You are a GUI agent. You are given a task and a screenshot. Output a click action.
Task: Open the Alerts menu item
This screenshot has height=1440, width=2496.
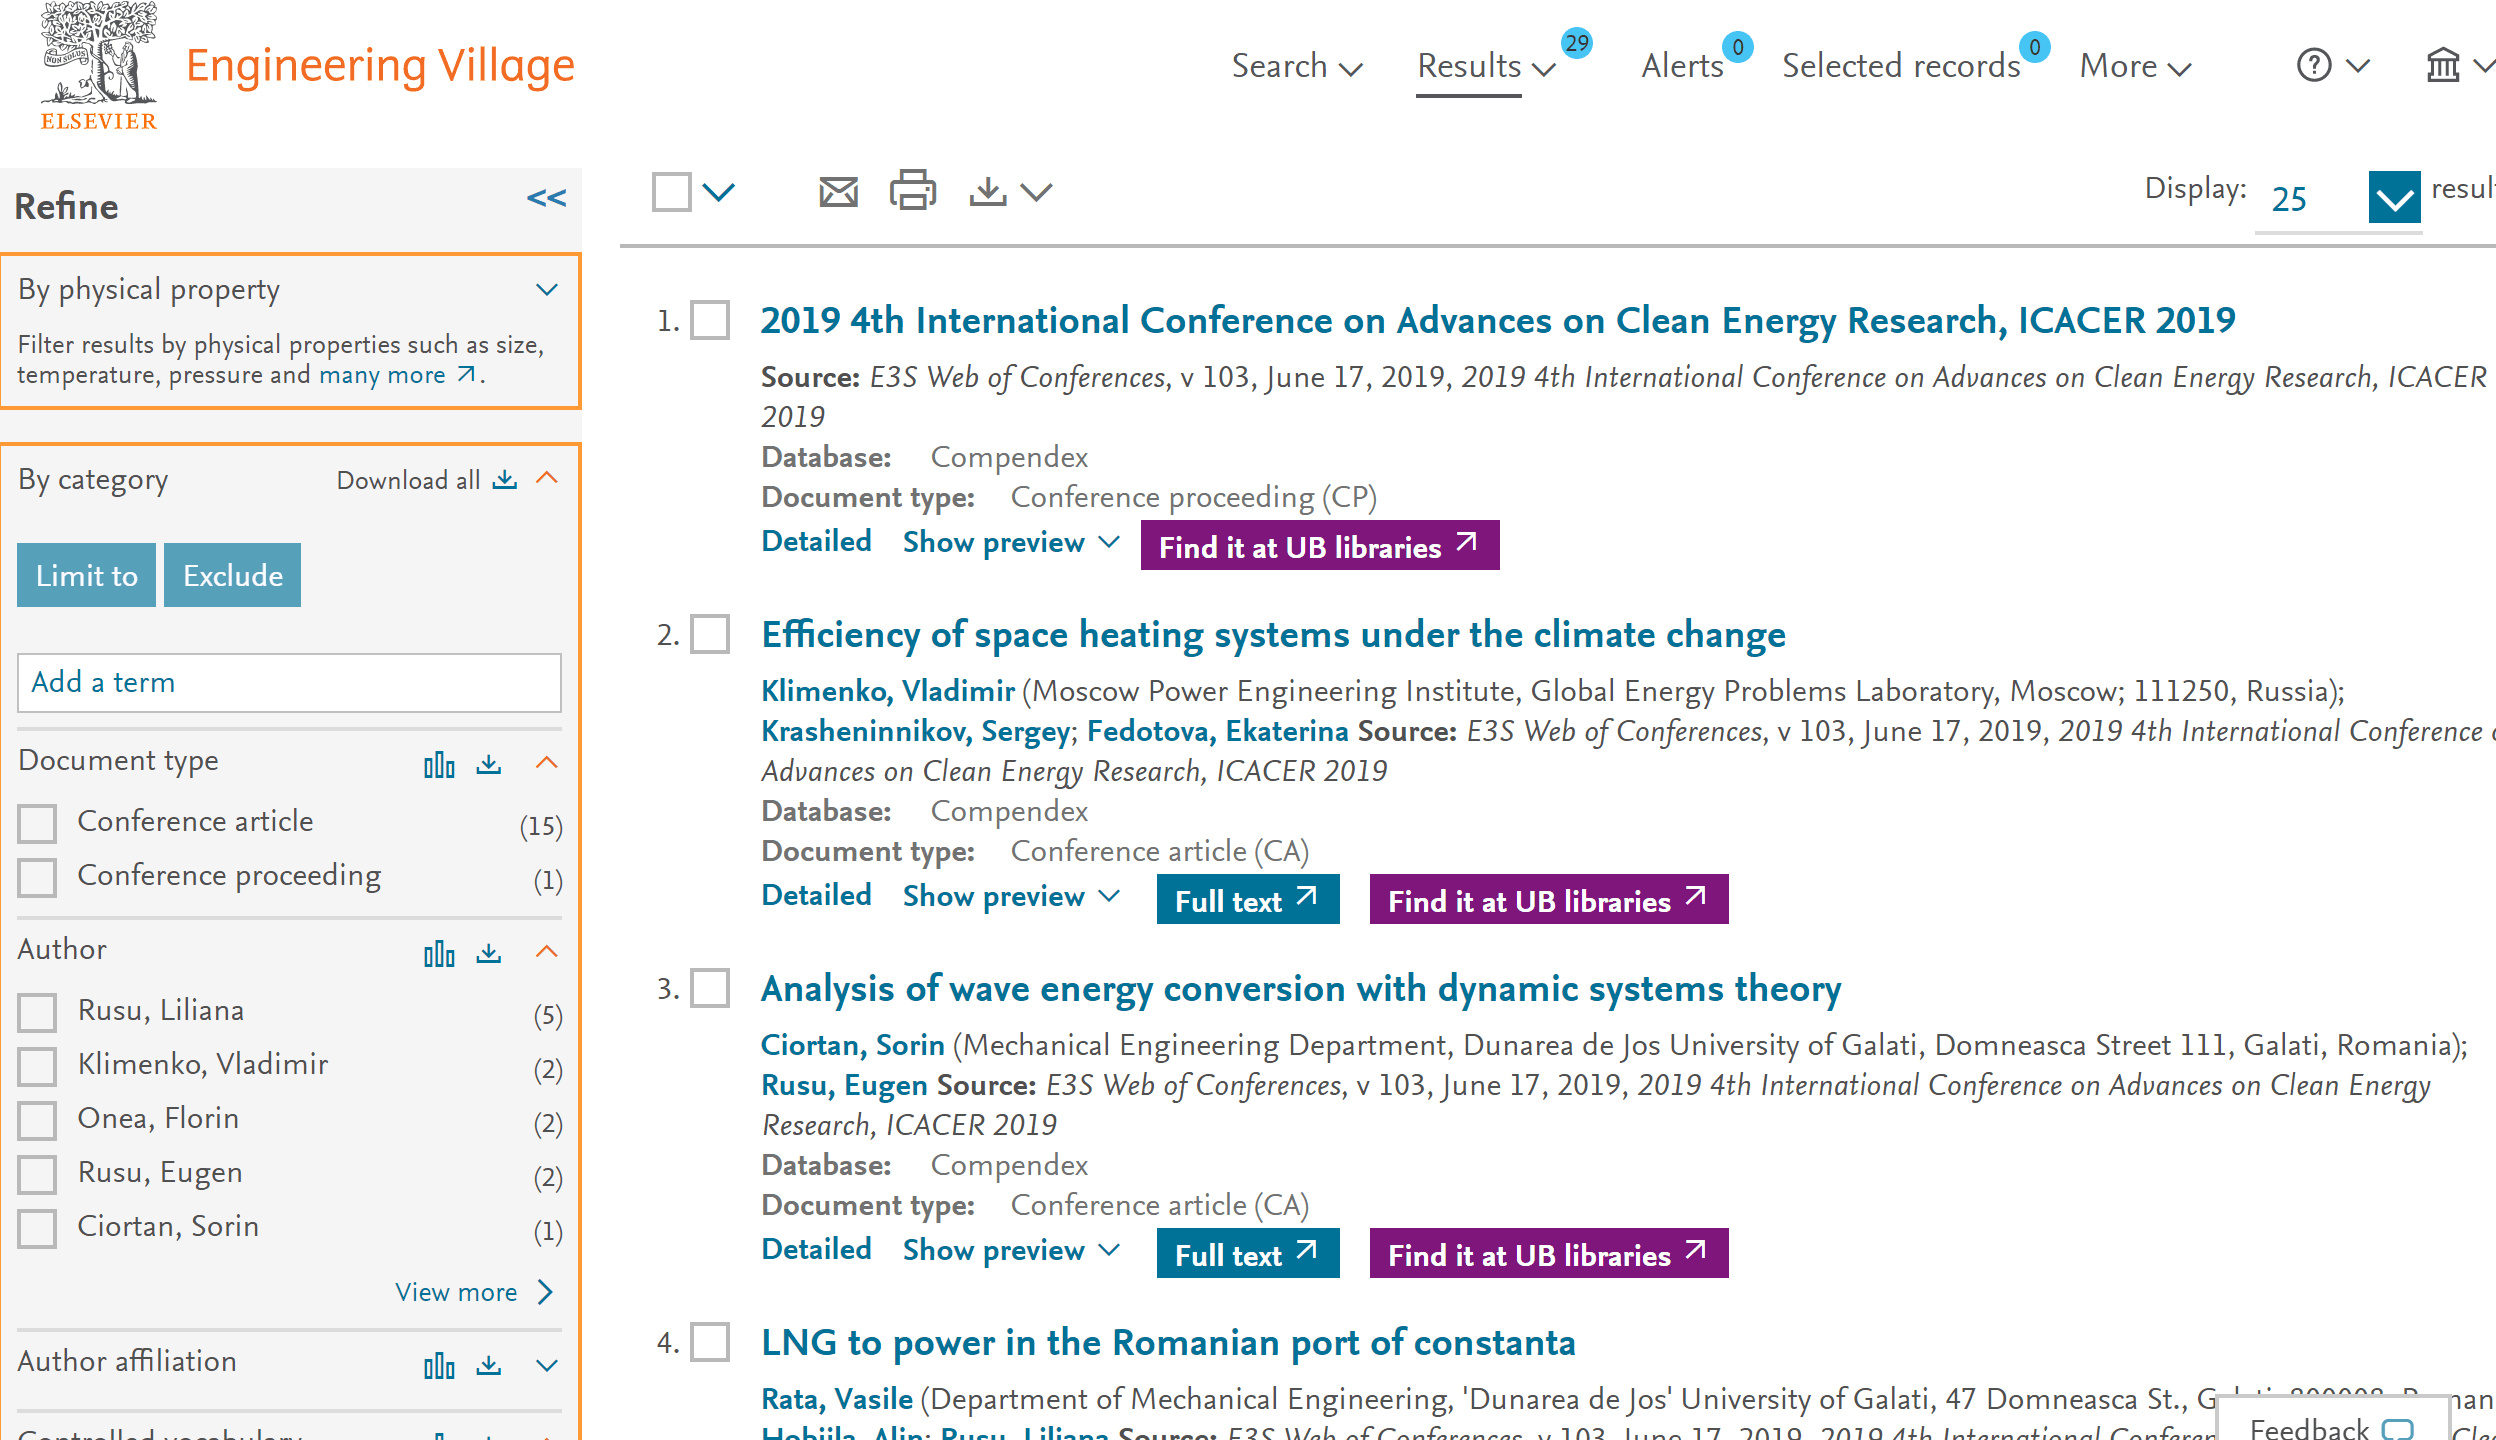tap(1682, 66)
